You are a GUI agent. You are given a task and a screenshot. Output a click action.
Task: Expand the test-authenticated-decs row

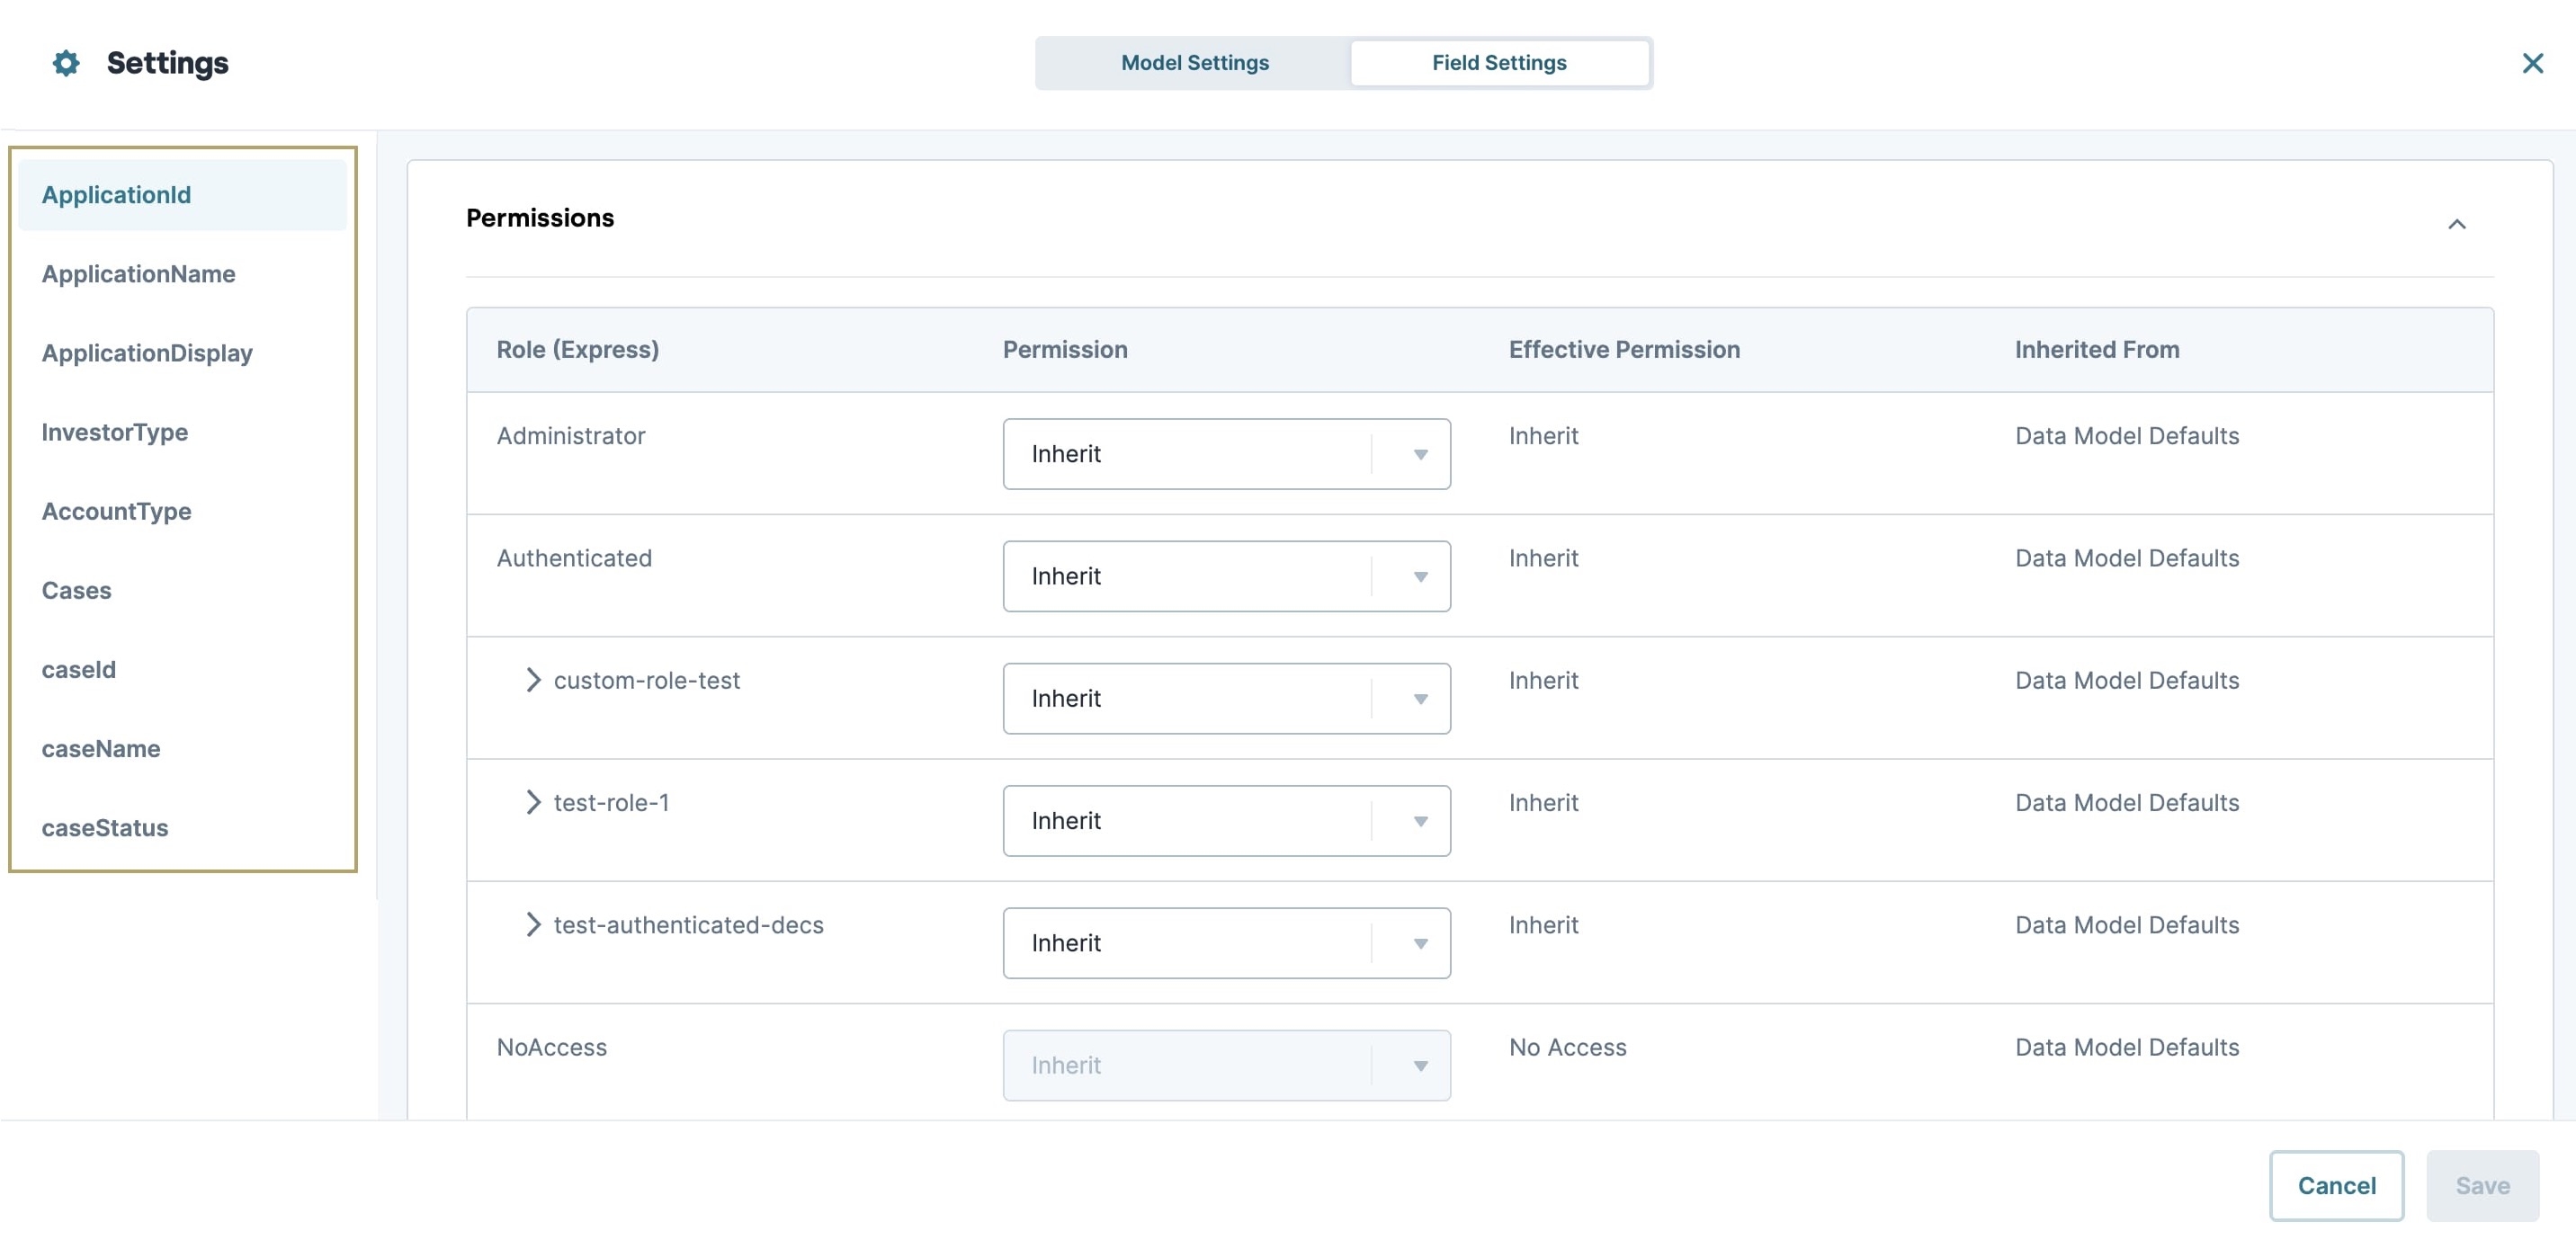point(533,924)
